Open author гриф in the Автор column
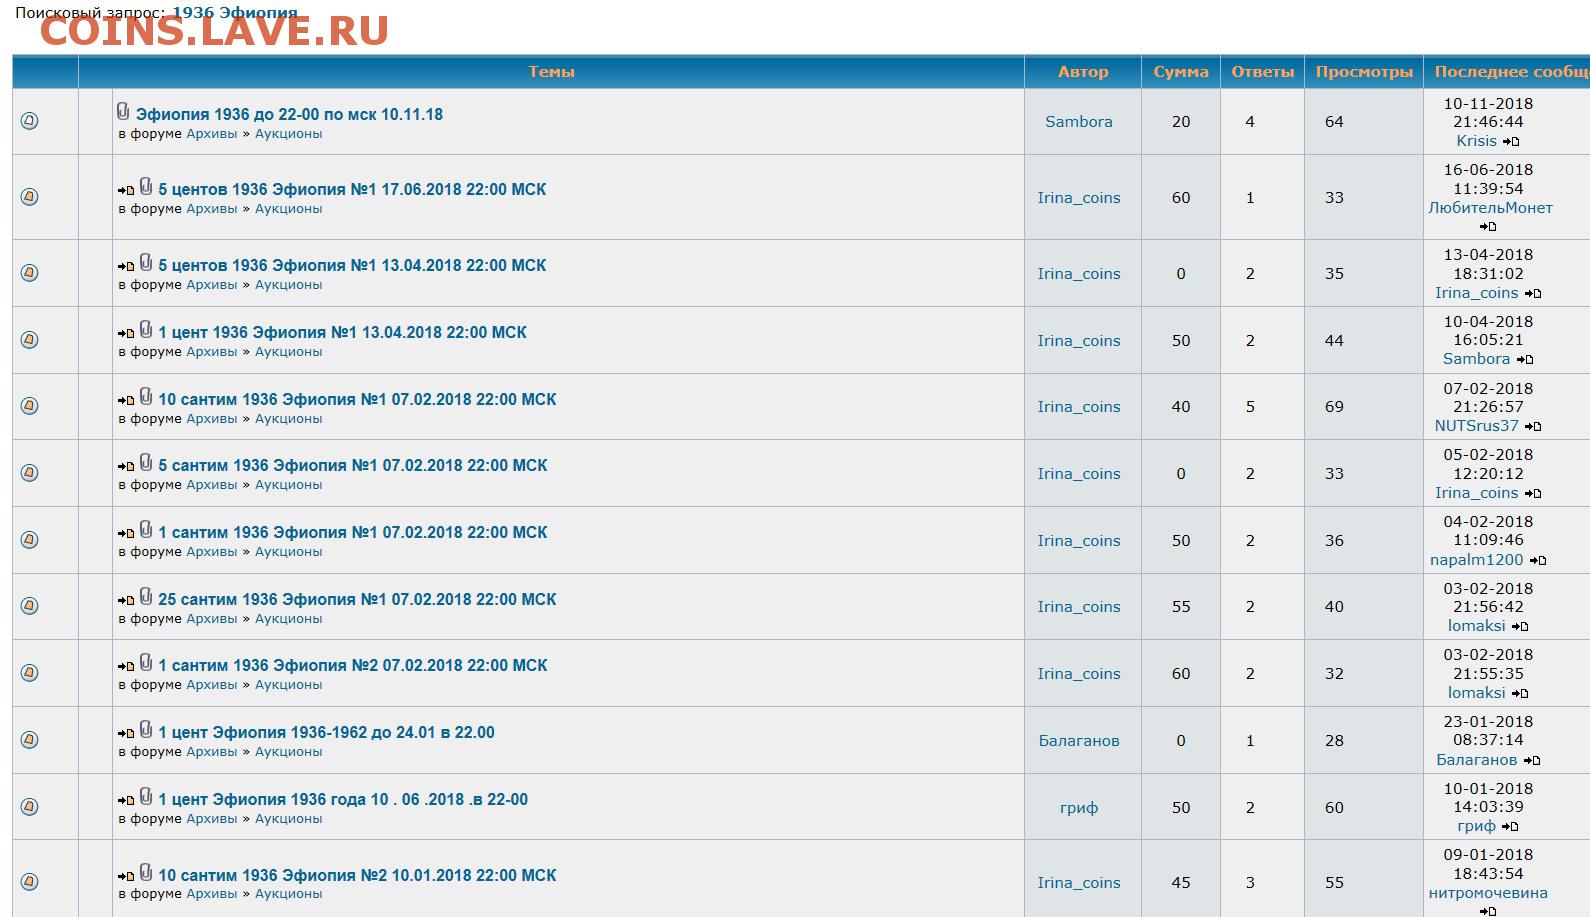This screenshot has width=1590, height=917. click(1079, 808)
